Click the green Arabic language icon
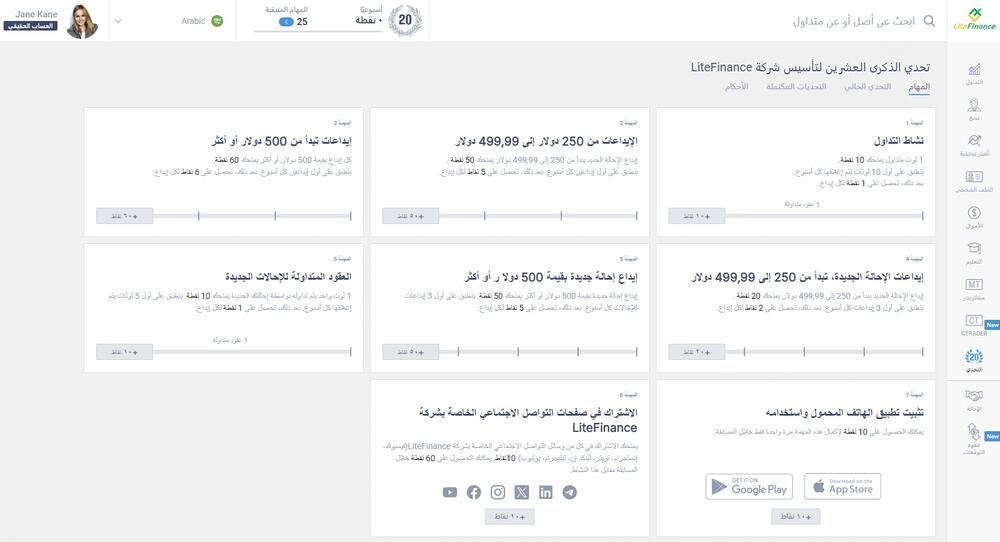1000x542 pixels. (x=217, y=21)
